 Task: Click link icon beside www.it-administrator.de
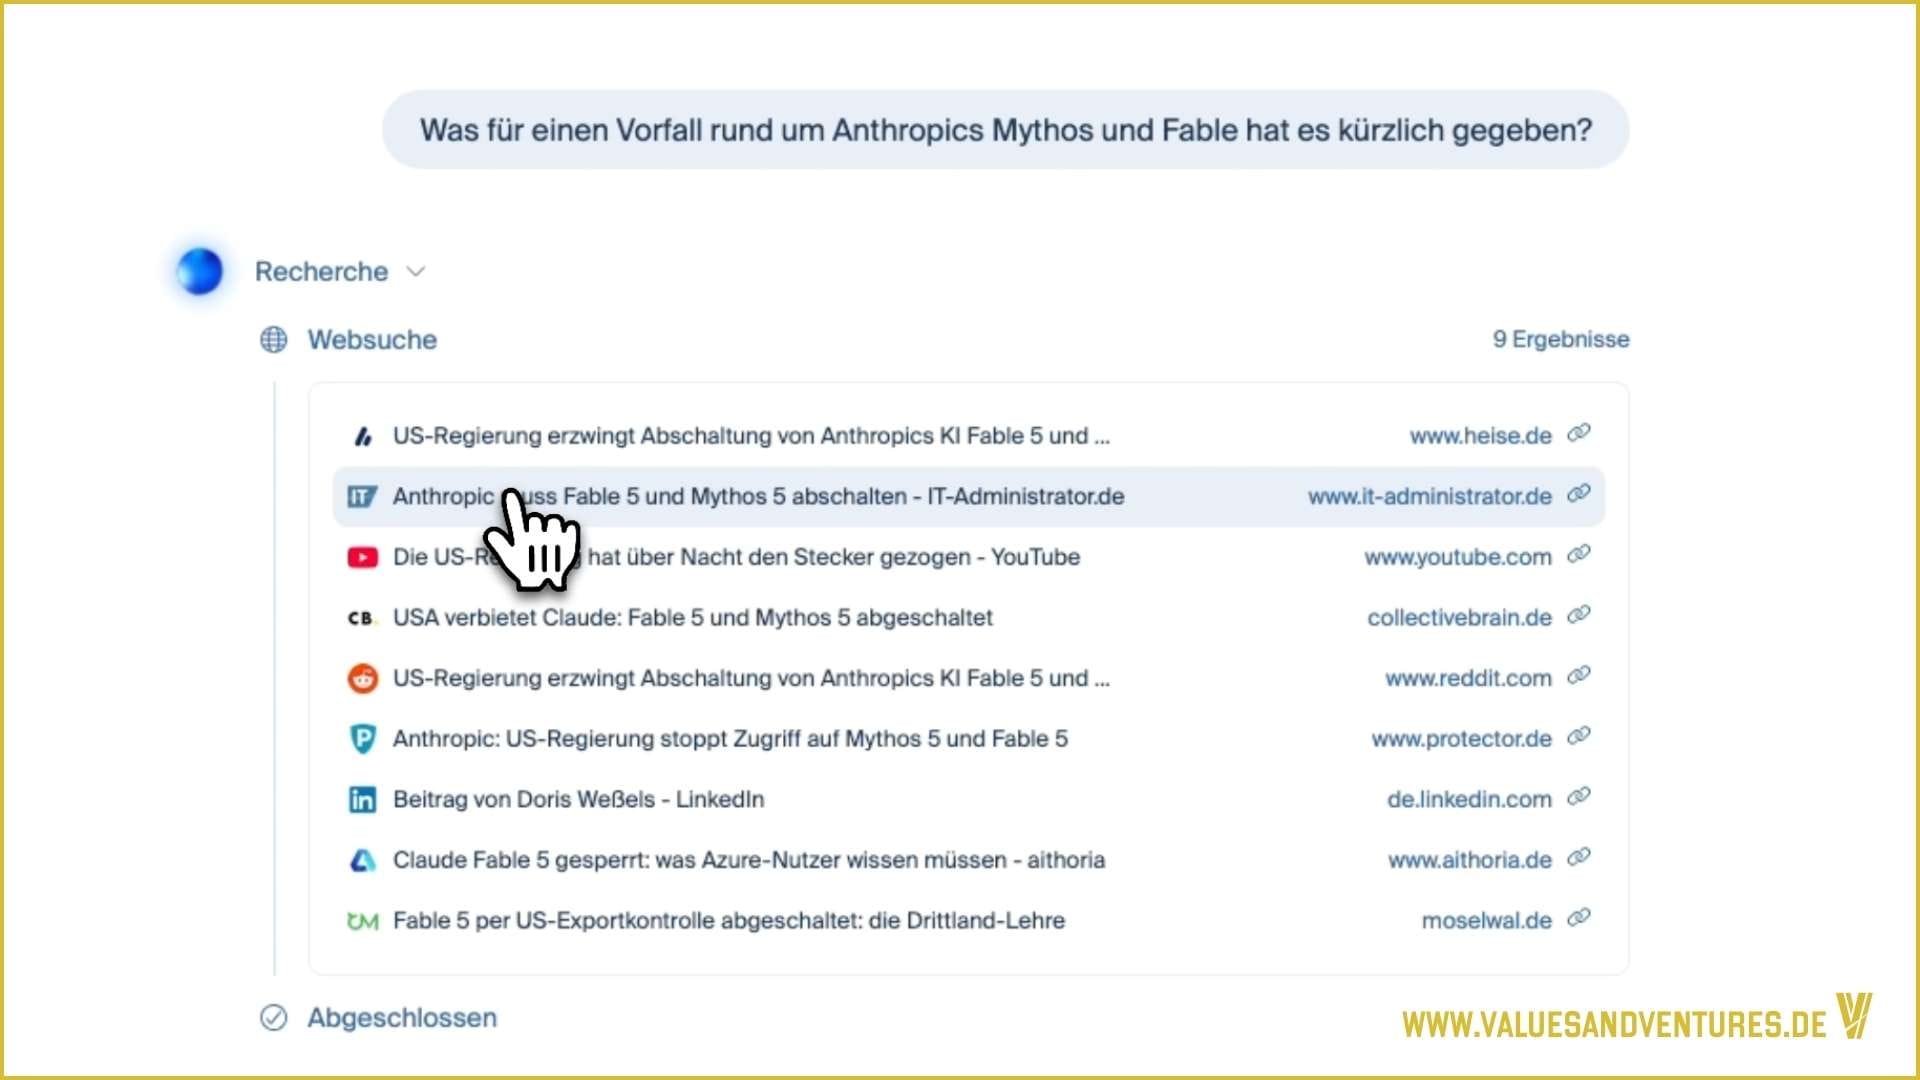1578,495
